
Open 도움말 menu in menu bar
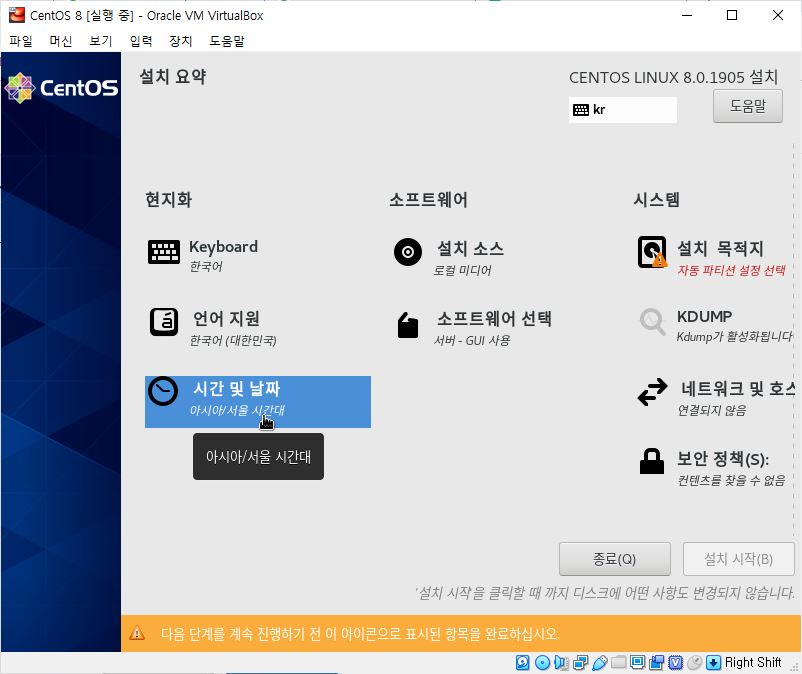click(x=227, y=41)
